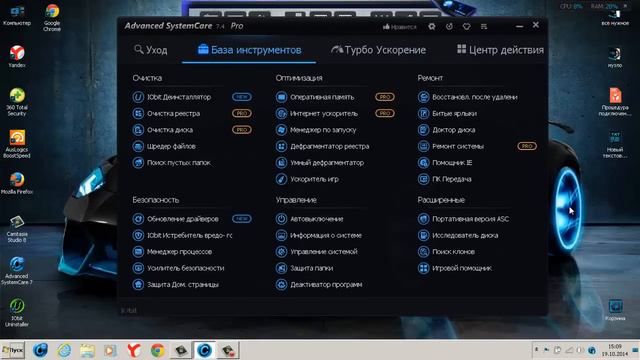This screenshot has height=360, width=640.
Task: Click IObit Истребитель вредо- link
Action: point(189,235)
